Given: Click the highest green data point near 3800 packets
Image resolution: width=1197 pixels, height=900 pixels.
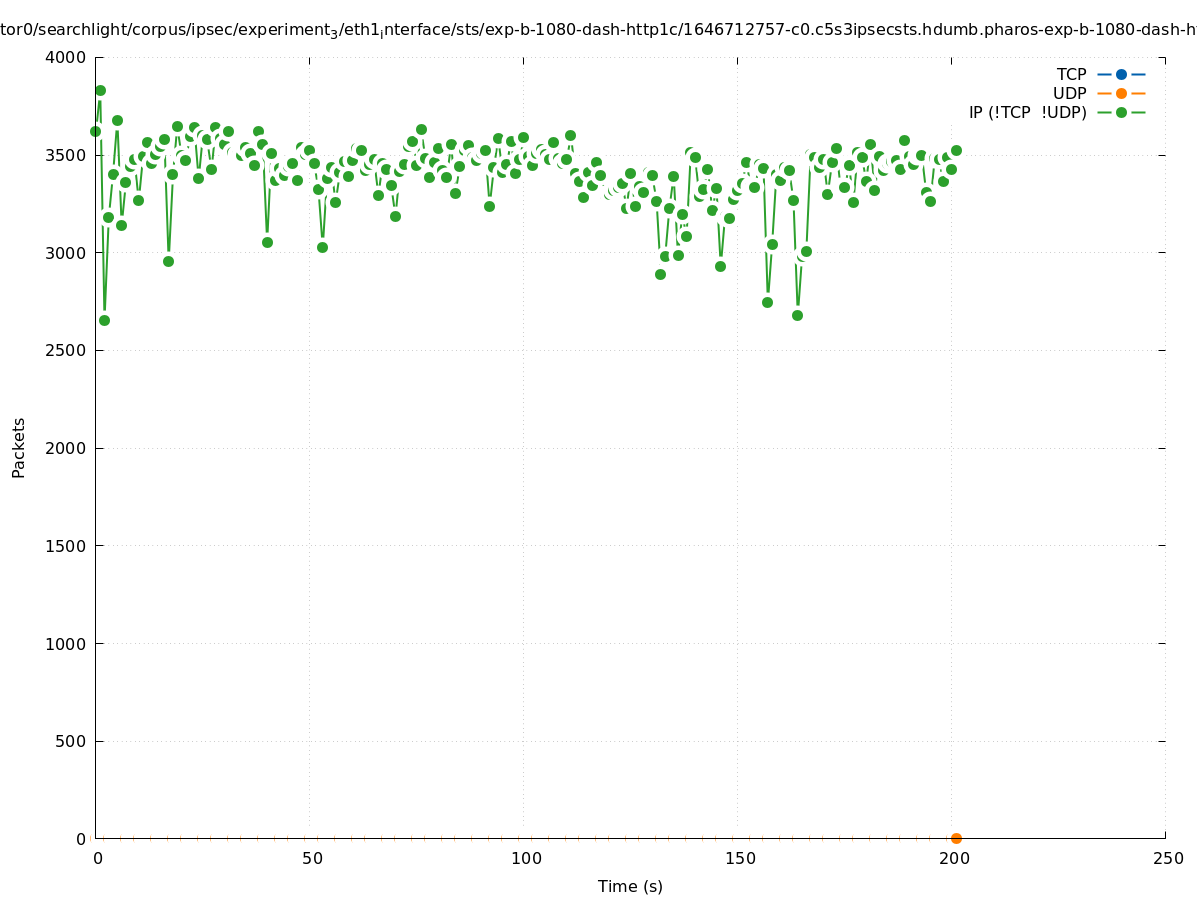Looking at the screenshot, I should [x=100, y=90].
